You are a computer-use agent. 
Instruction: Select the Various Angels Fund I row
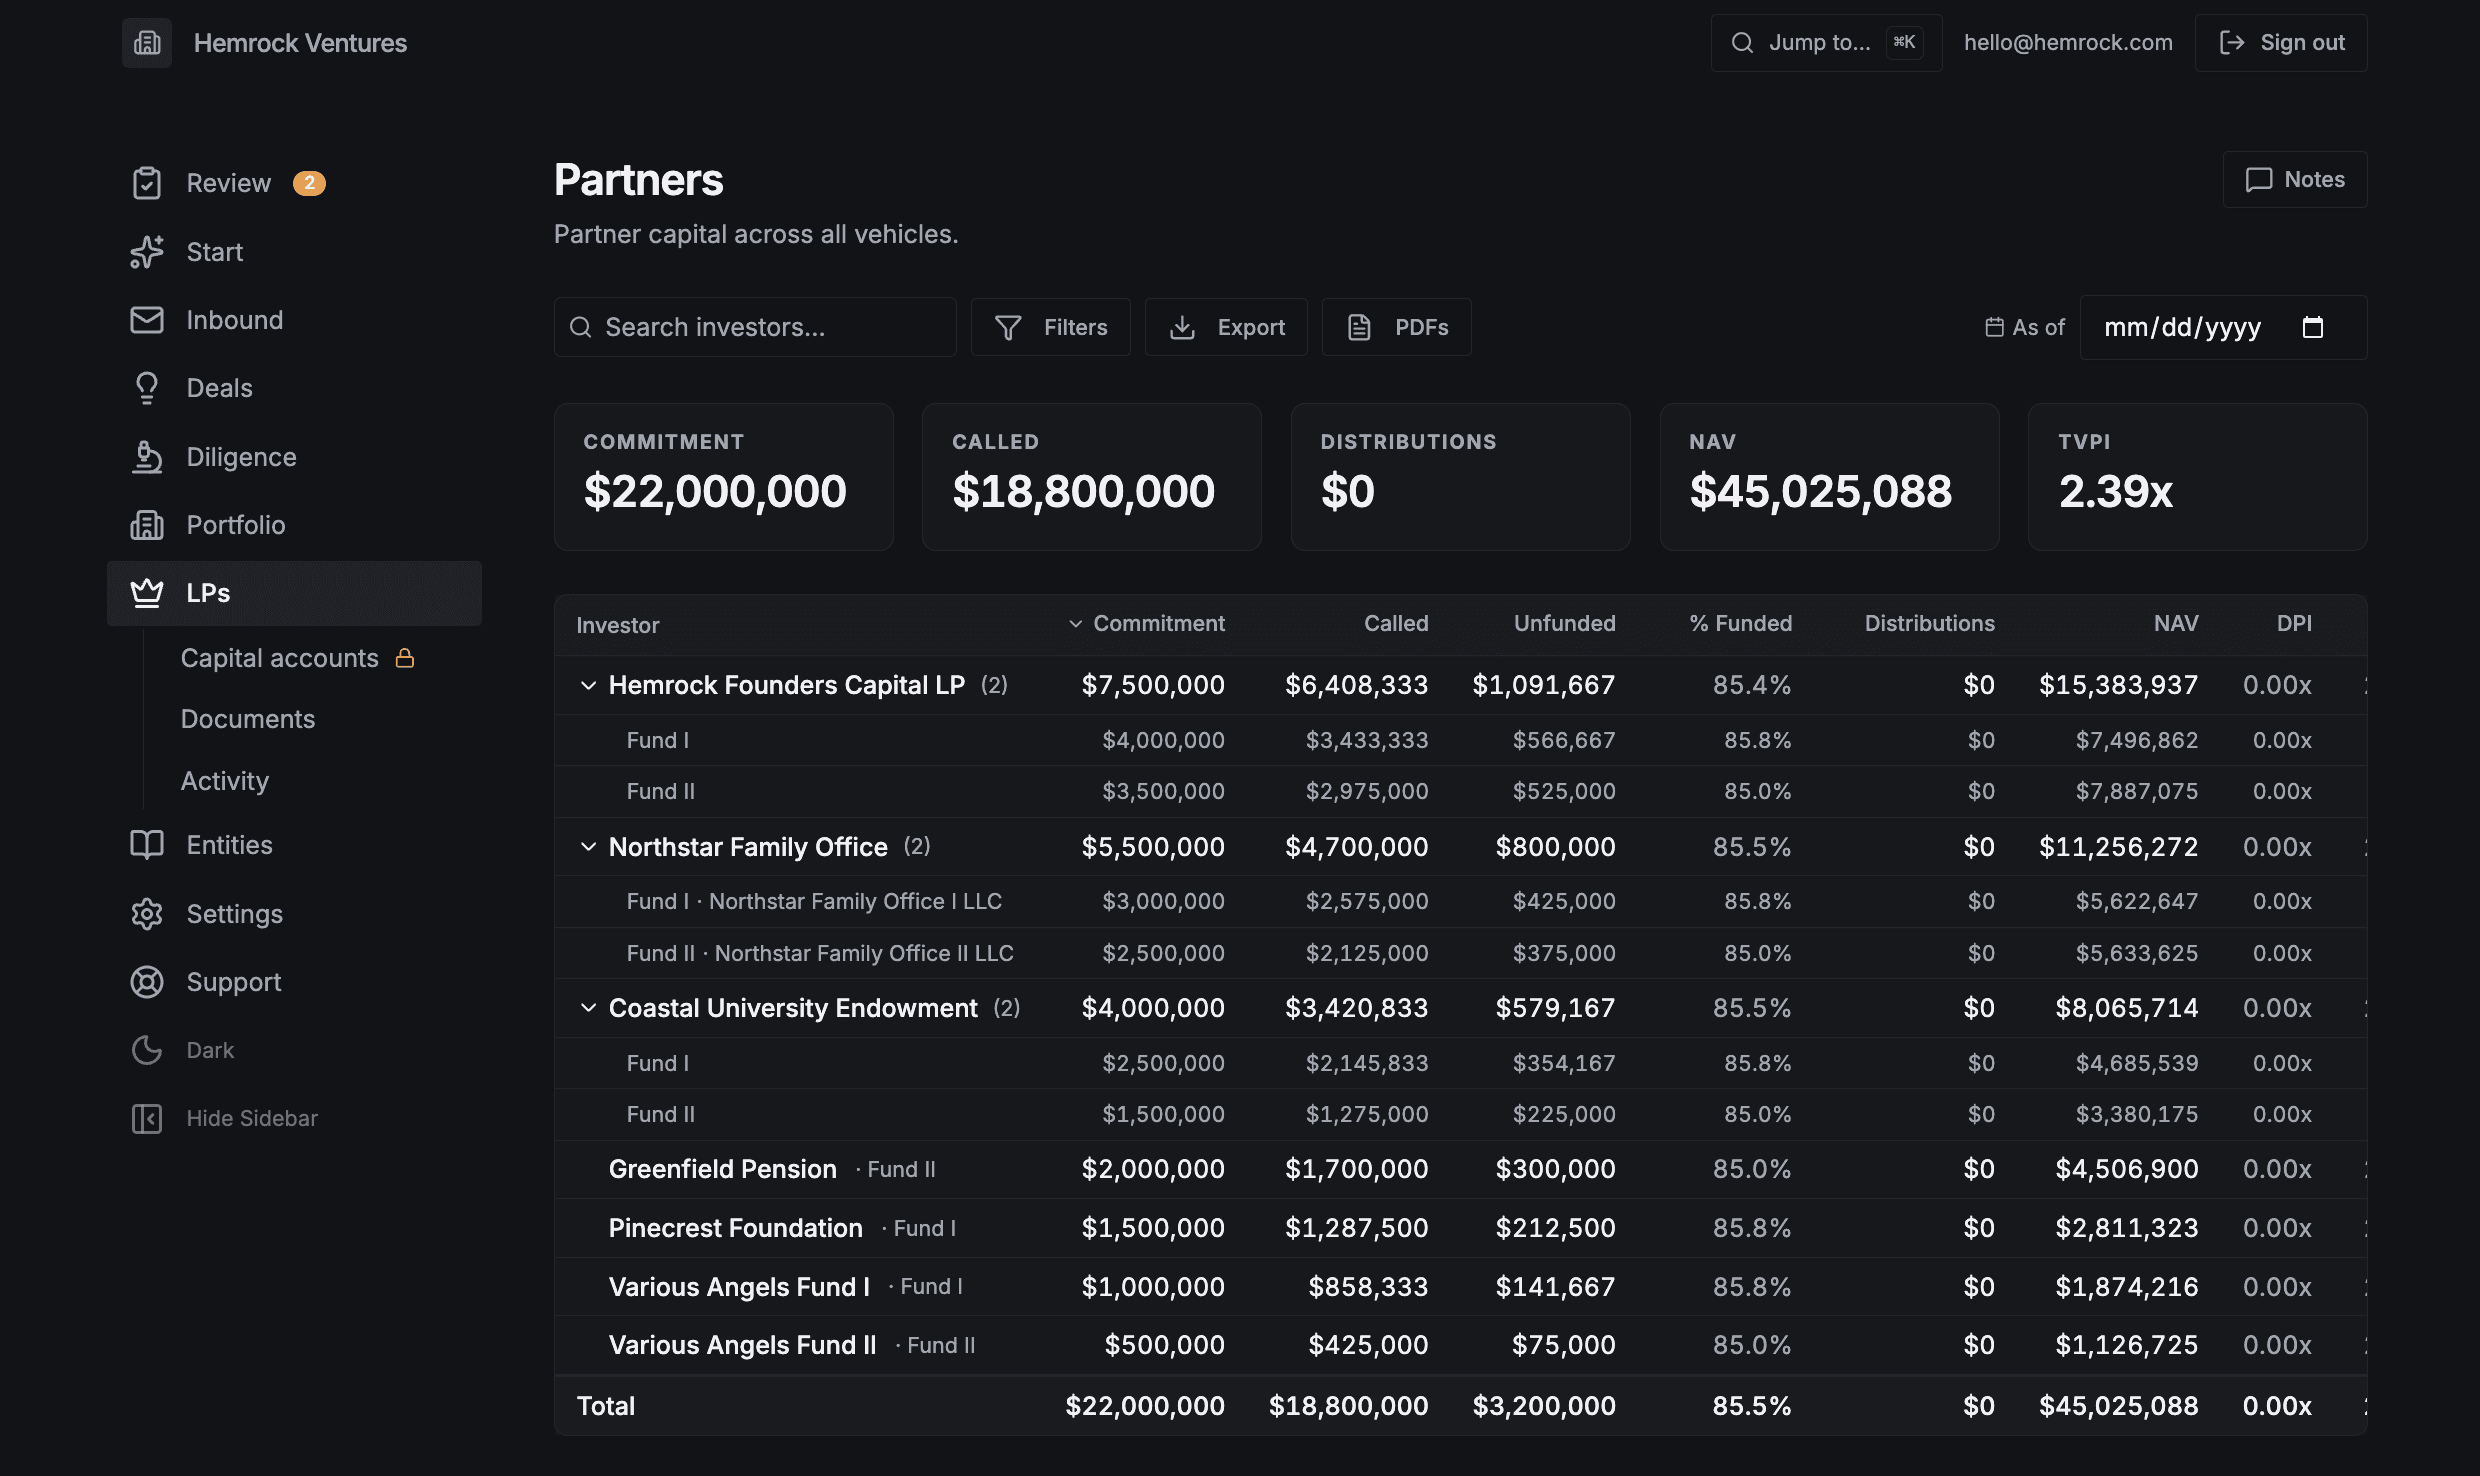click(1461, 1287)
